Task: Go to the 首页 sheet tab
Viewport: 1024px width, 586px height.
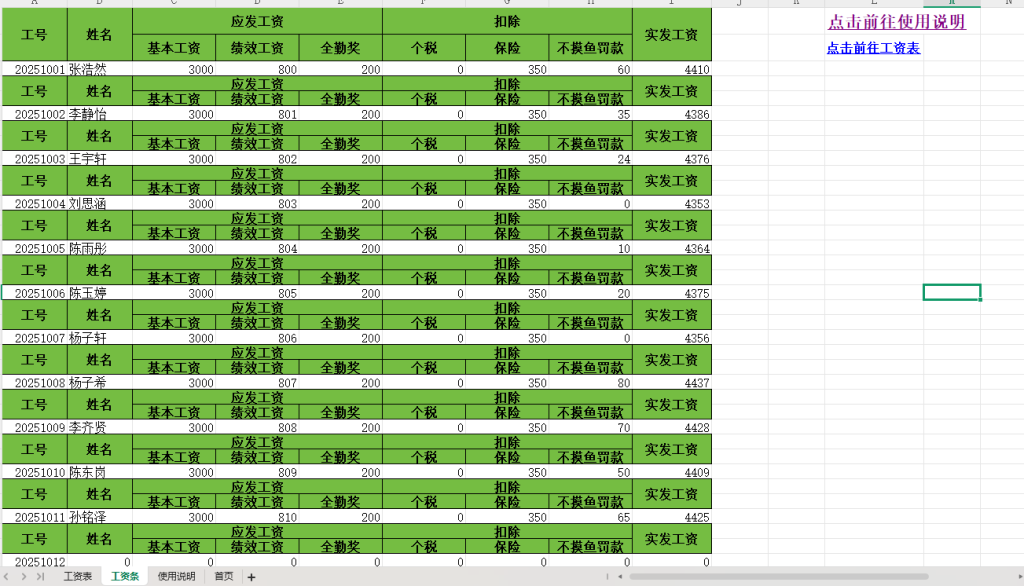Action: click(223, 577)
